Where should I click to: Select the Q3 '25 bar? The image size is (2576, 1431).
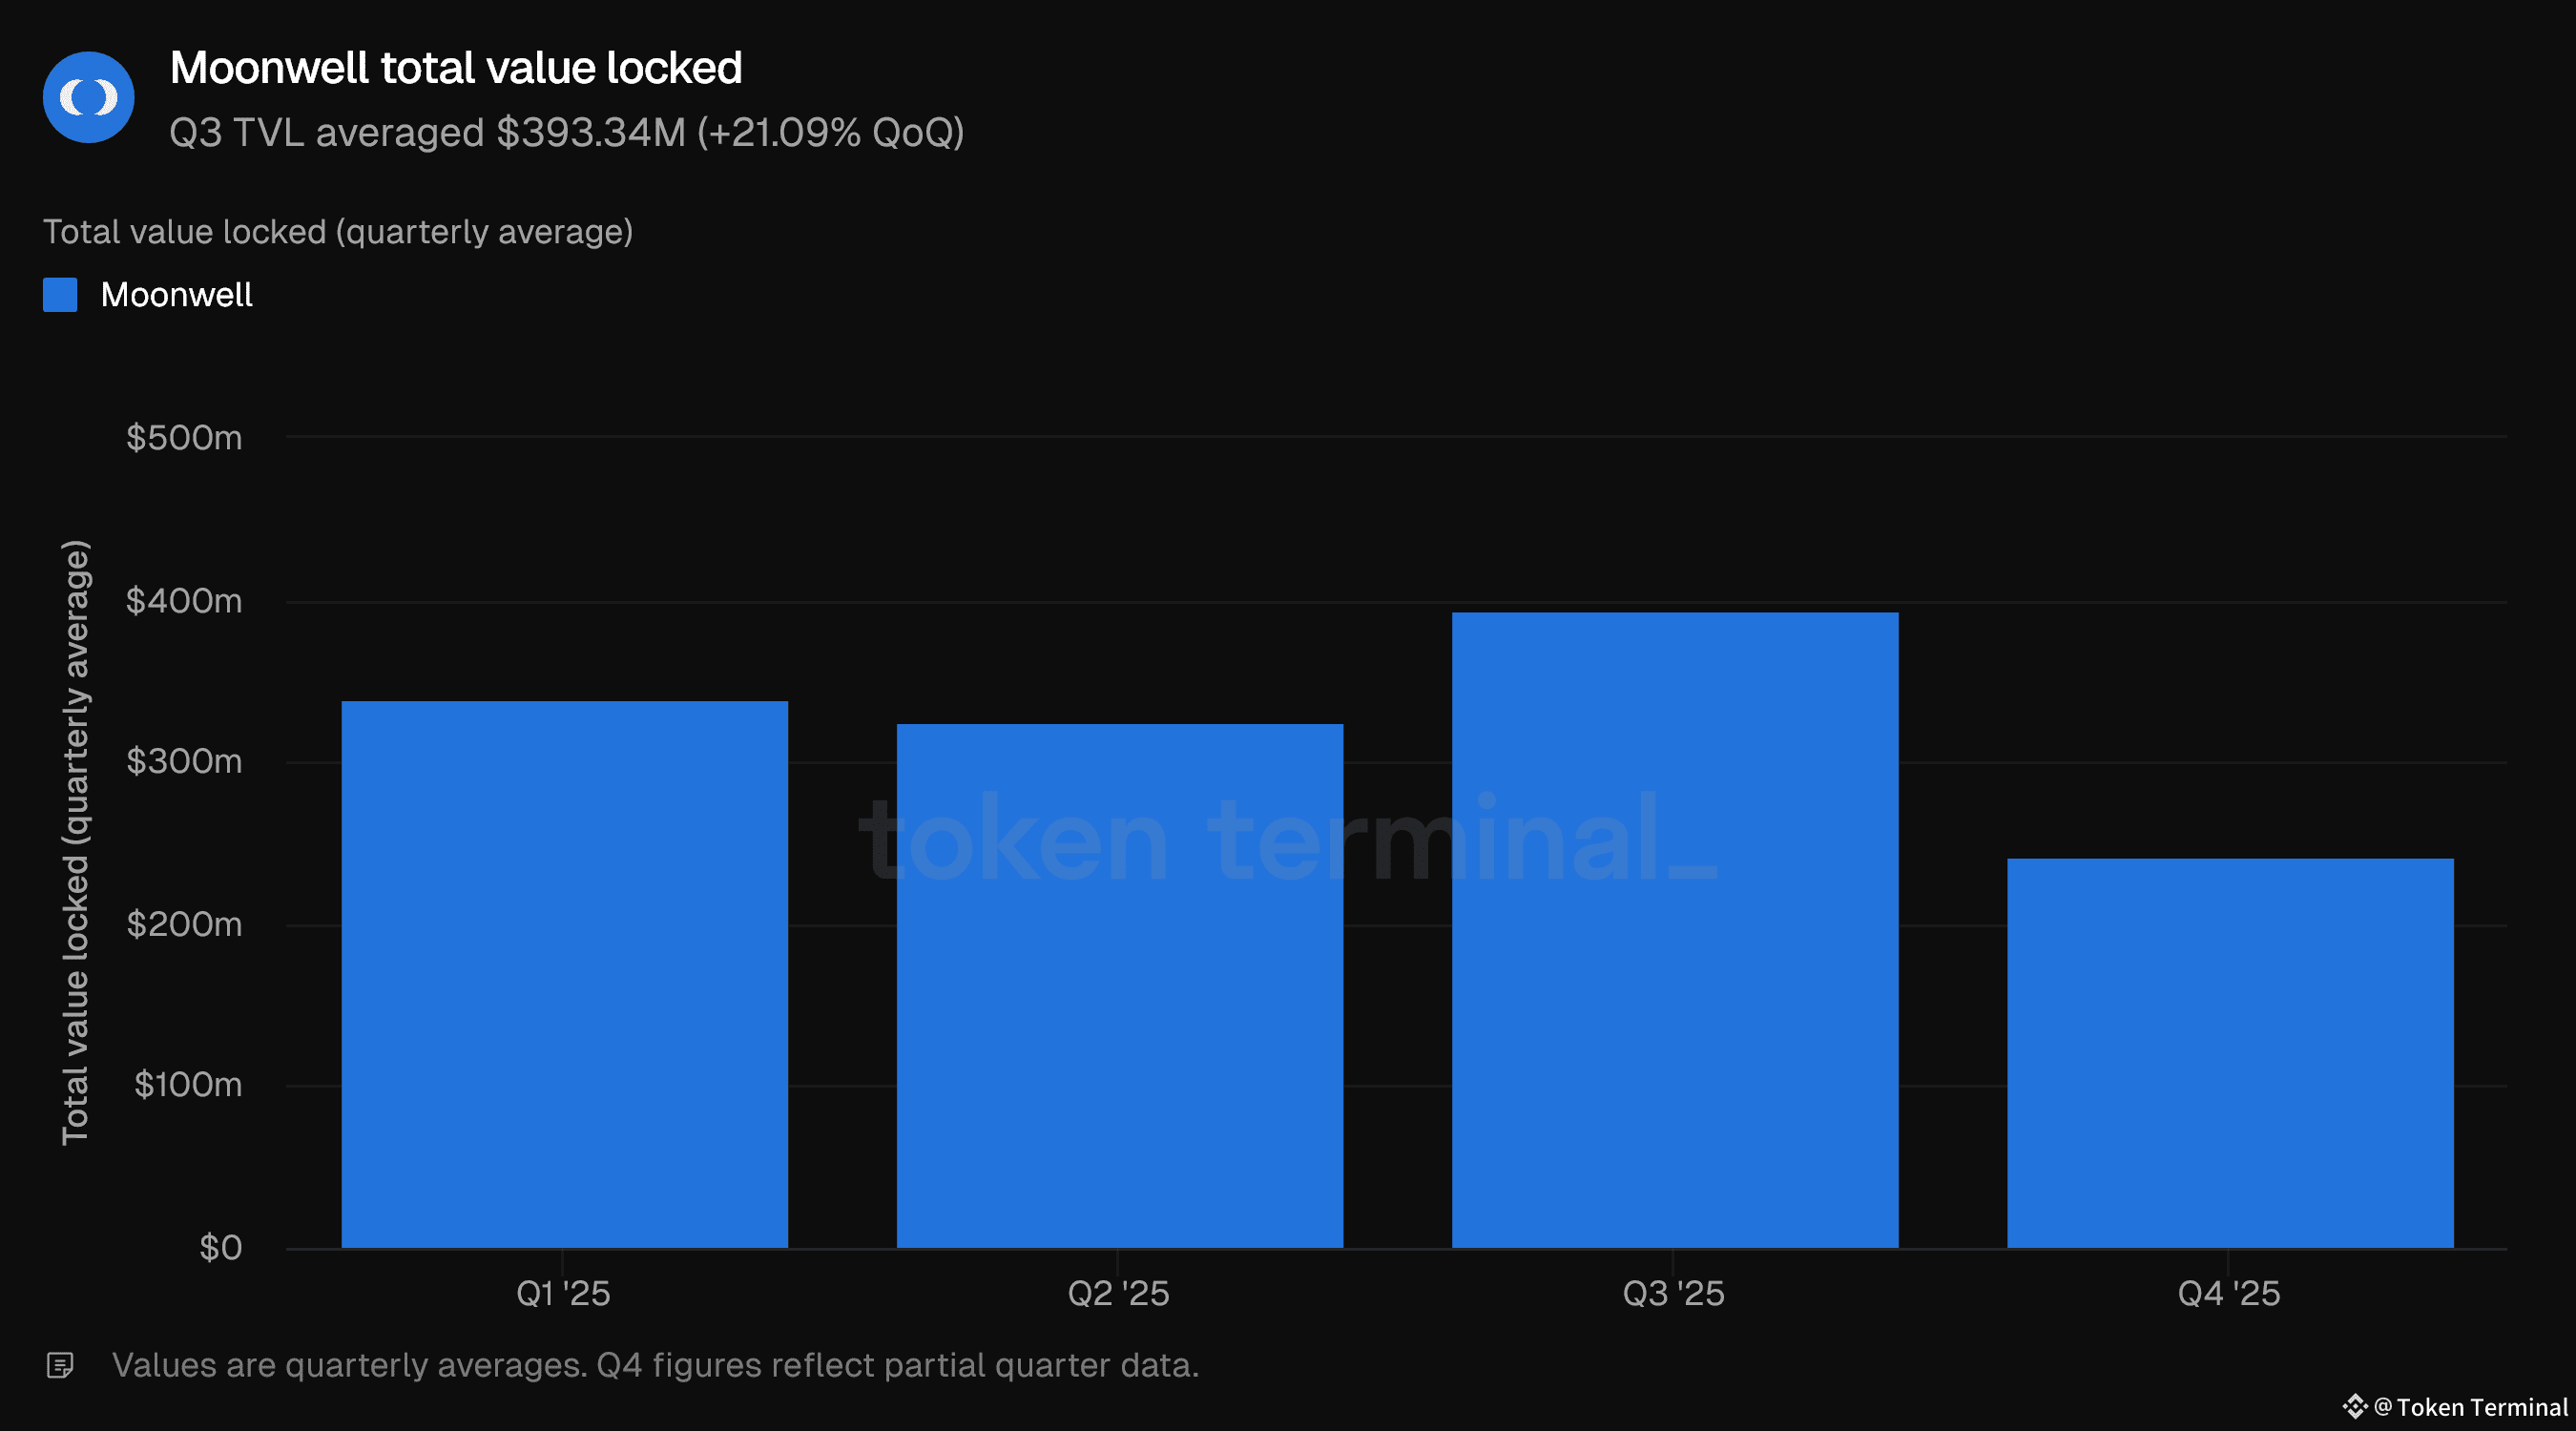(1675, 930)
